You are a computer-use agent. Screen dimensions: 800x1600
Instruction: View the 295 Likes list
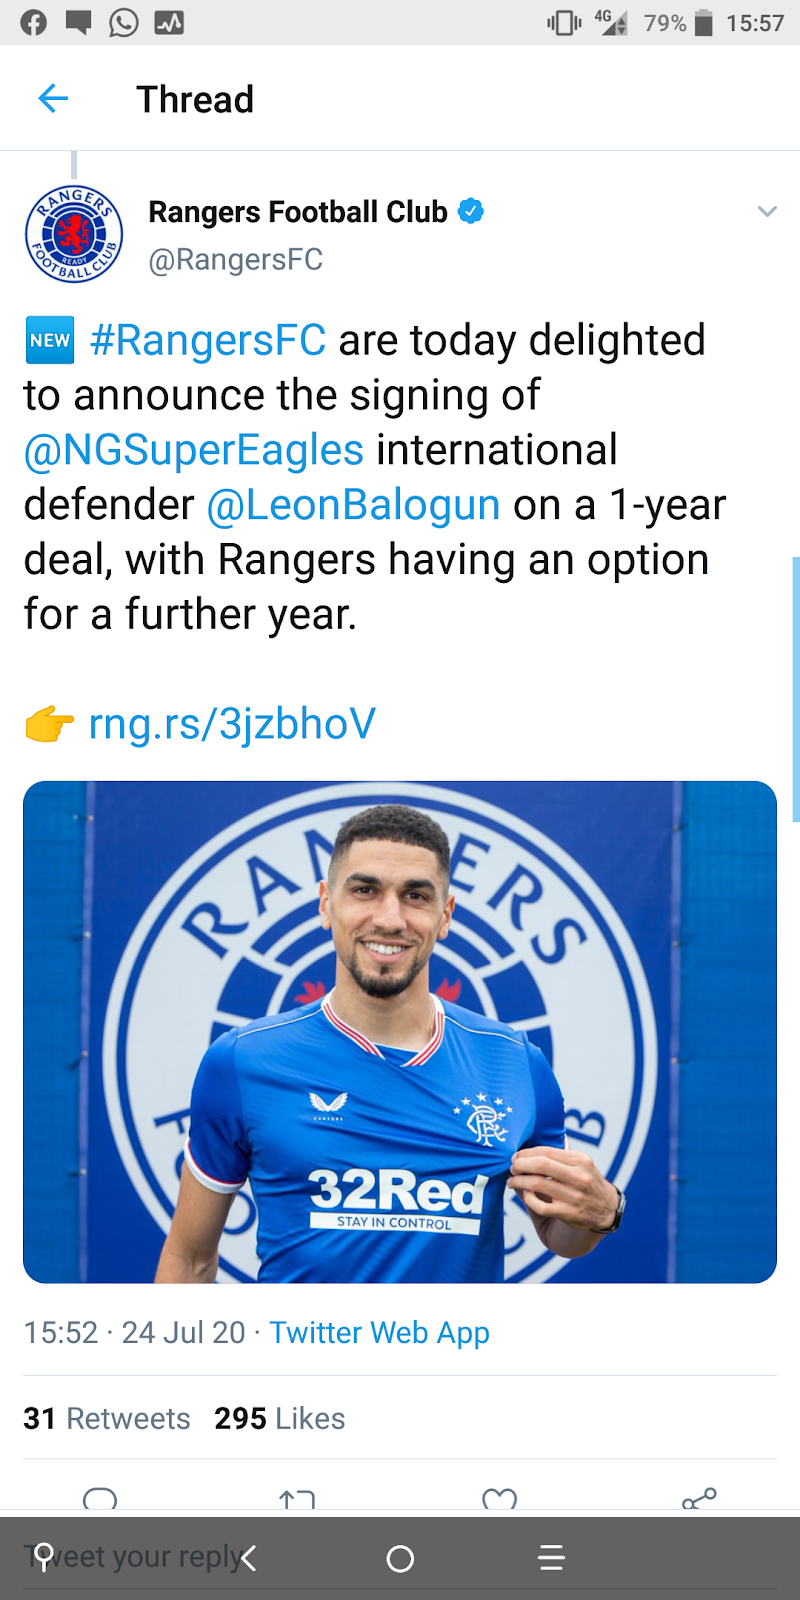click(x=280, y=1419)
